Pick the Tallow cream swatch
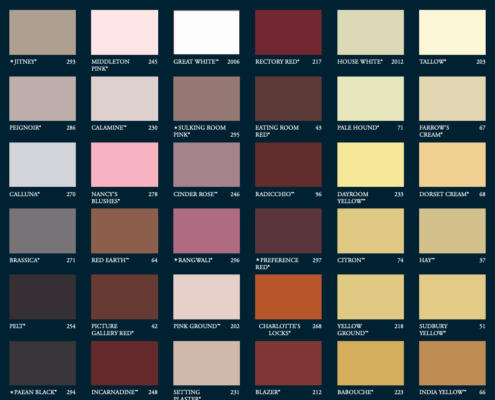495x400 pixels. pos(452,32)
